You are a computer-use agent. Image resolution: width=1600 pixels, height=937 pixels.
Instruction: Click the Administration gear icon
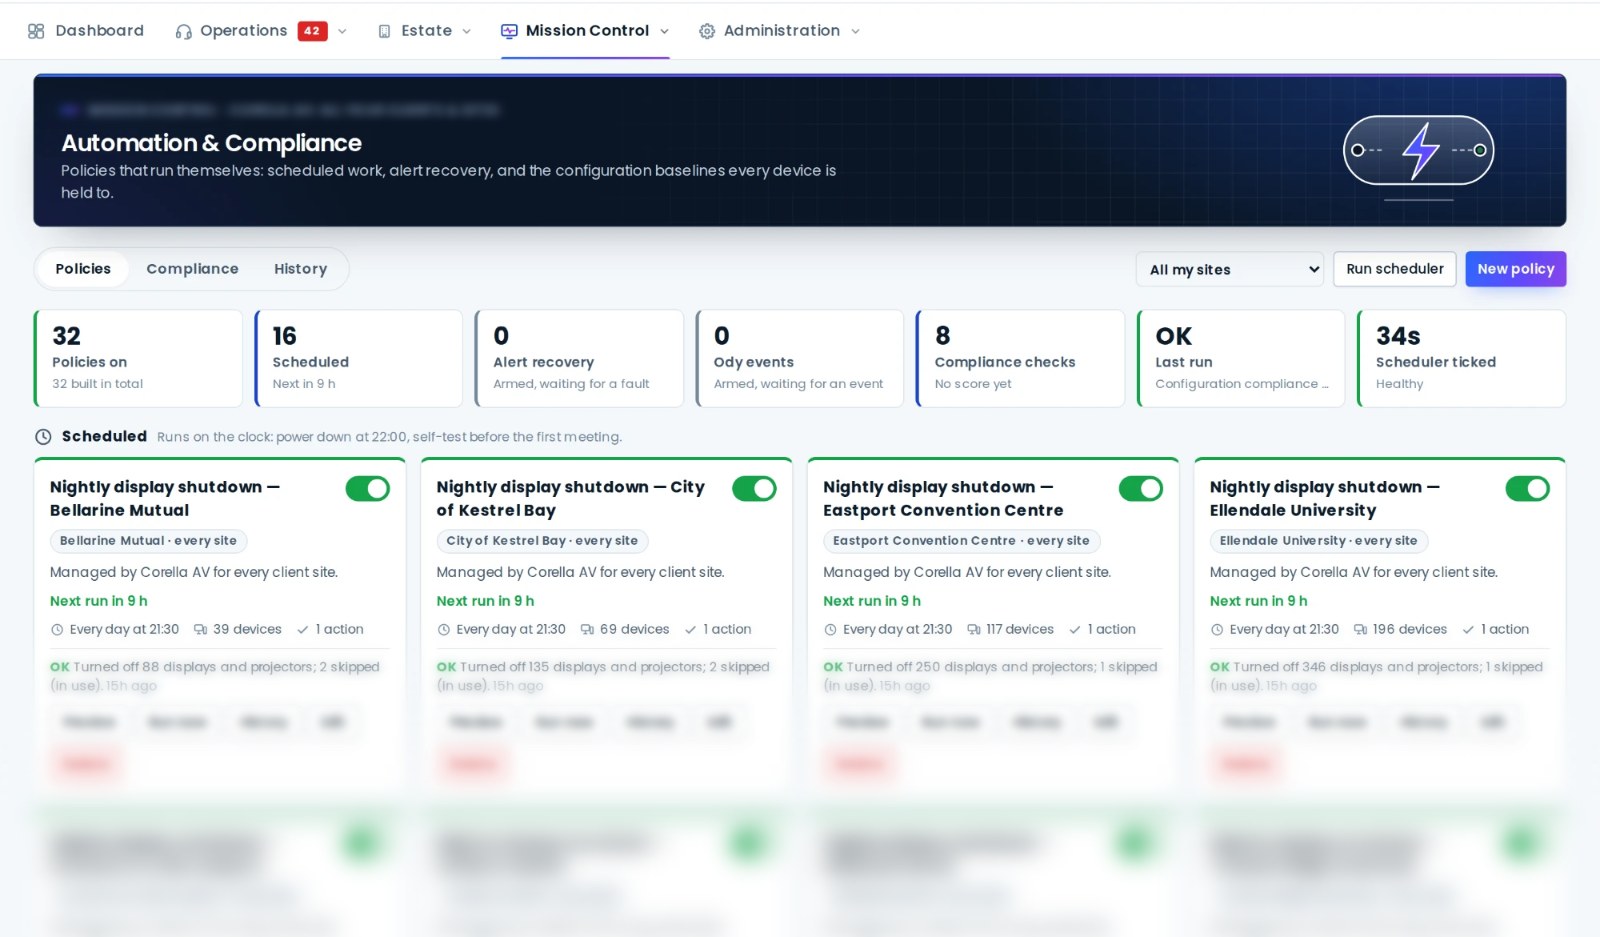coord(707,31)
